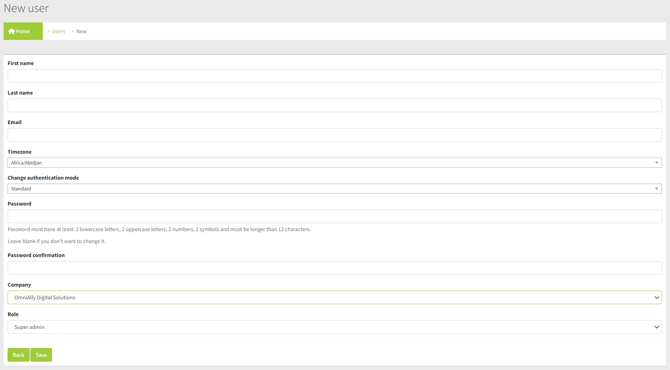This screenshot has width=670, height=370.
Task: Click the Home breadcrumb button
Action: tap(23, 31)
